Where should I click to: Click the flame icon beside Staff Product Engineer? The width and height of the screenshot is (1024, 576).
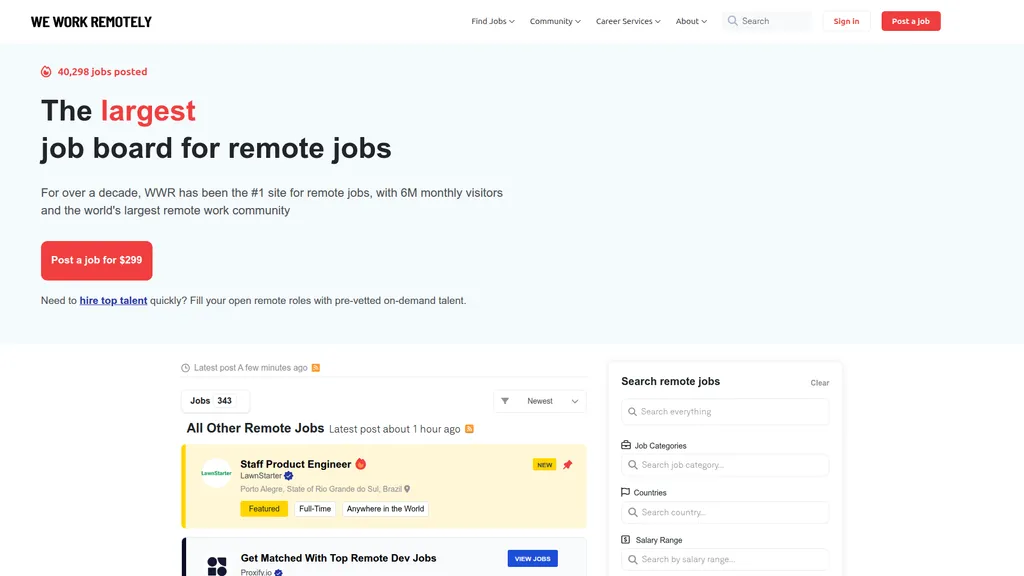[360, 464]
